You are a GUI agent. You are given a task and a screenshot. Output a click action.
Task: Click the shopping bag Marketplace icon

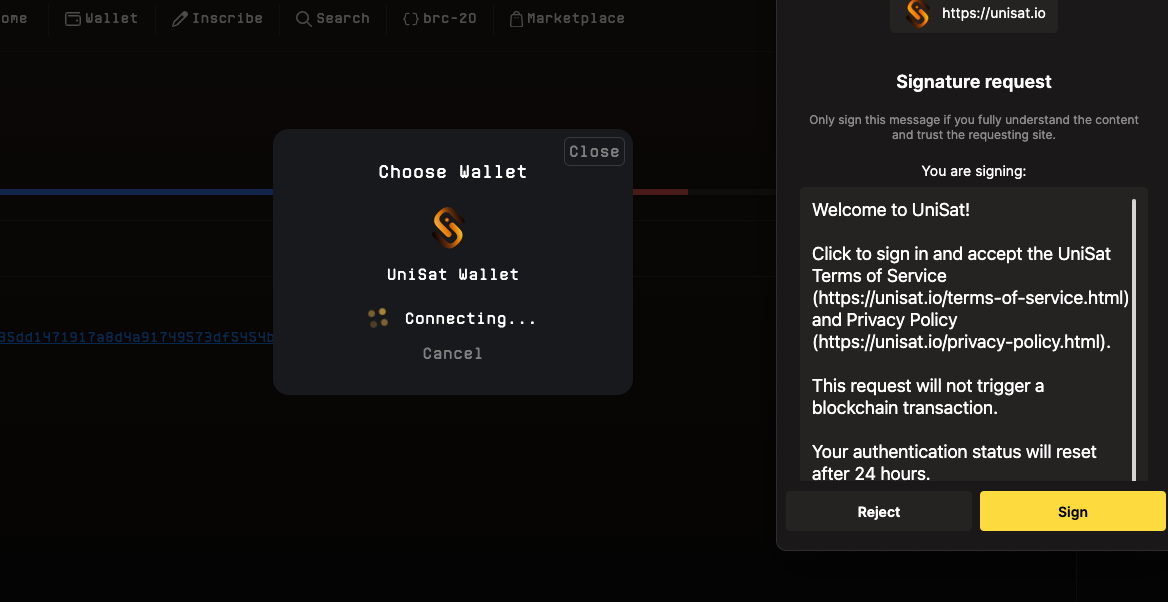pos(516,19)
